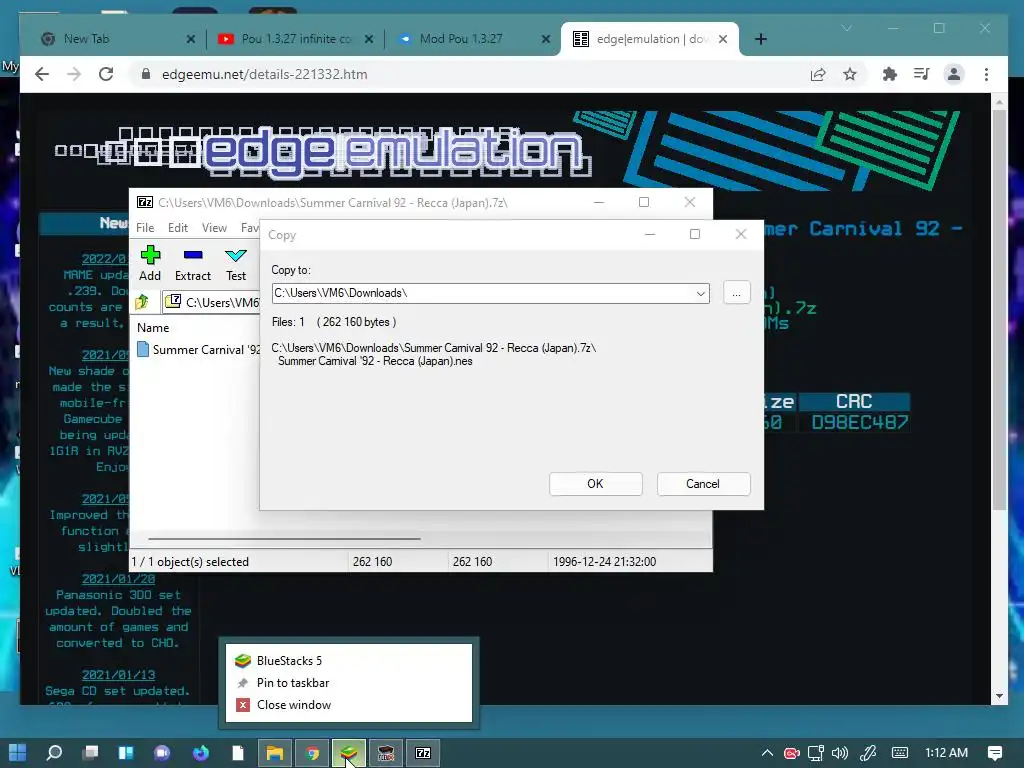Close the Mod Pou 1.3.27 tab

click(546, 39)
